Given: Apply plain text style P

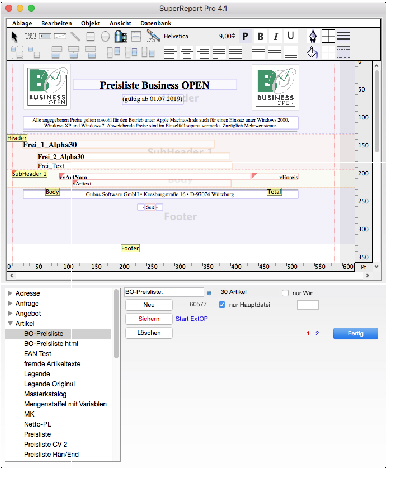Looking at the screenshot, I should pyautogui.click(x=245, y=36).
